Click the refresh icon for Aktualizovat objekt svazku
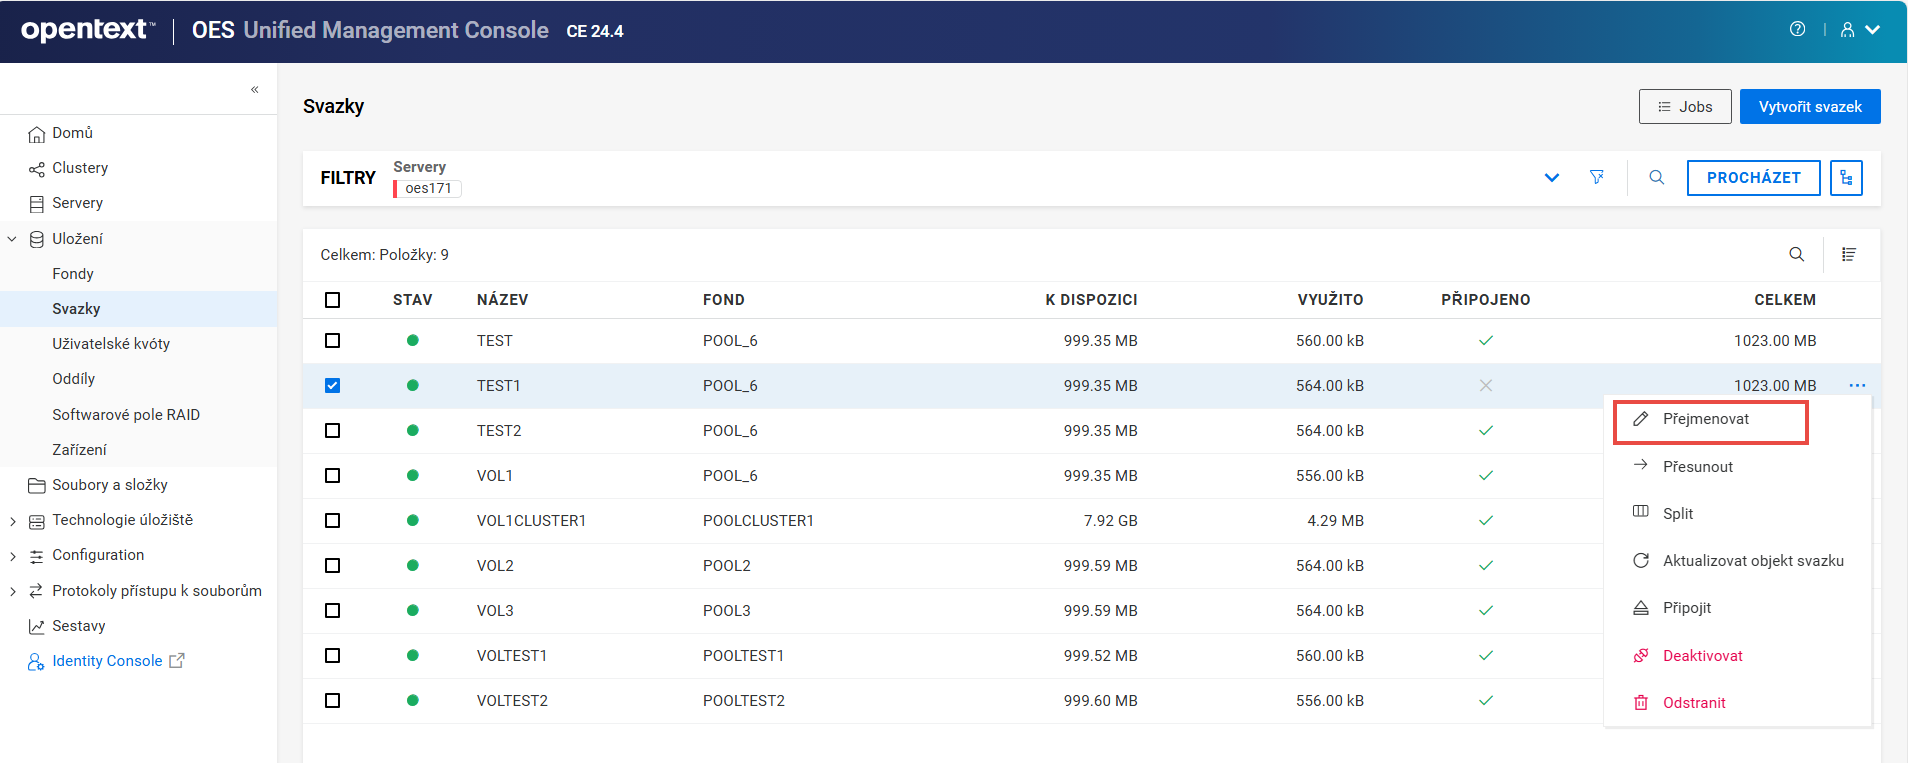 click(1641, 561)
